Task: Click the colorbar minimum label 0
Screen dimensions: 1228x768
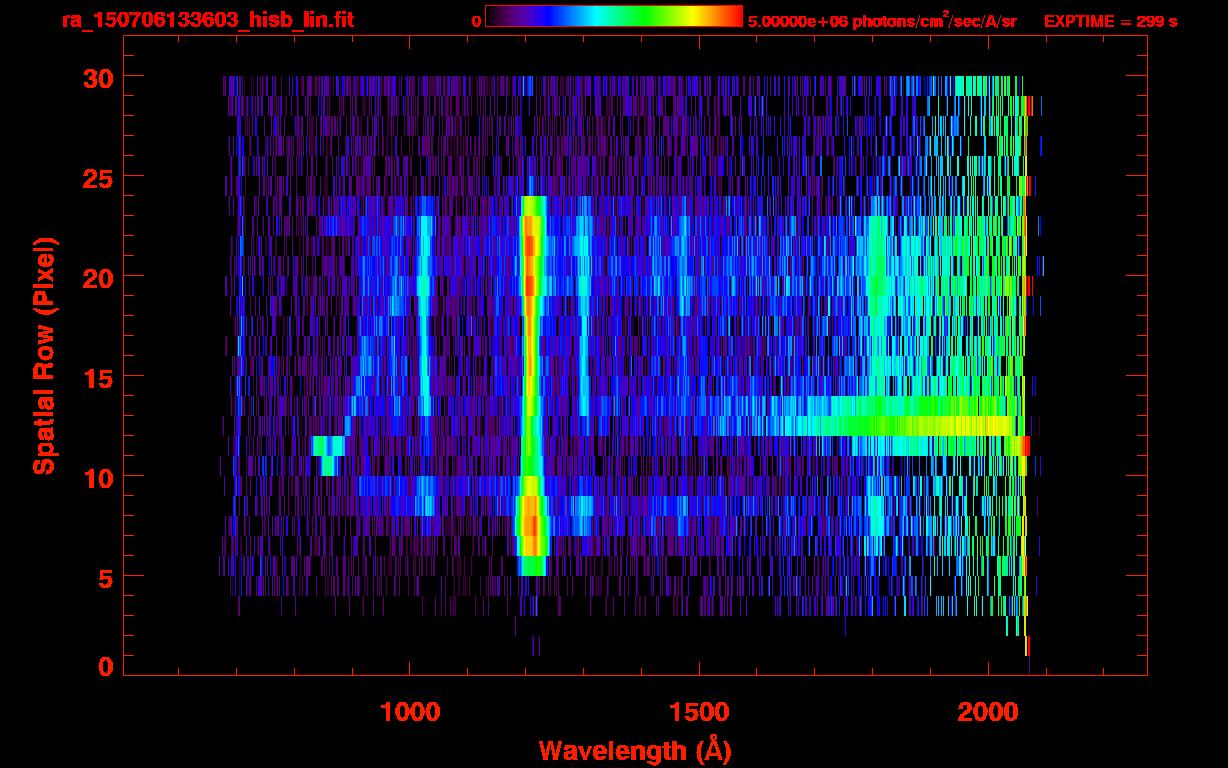Action: [476, 21]
